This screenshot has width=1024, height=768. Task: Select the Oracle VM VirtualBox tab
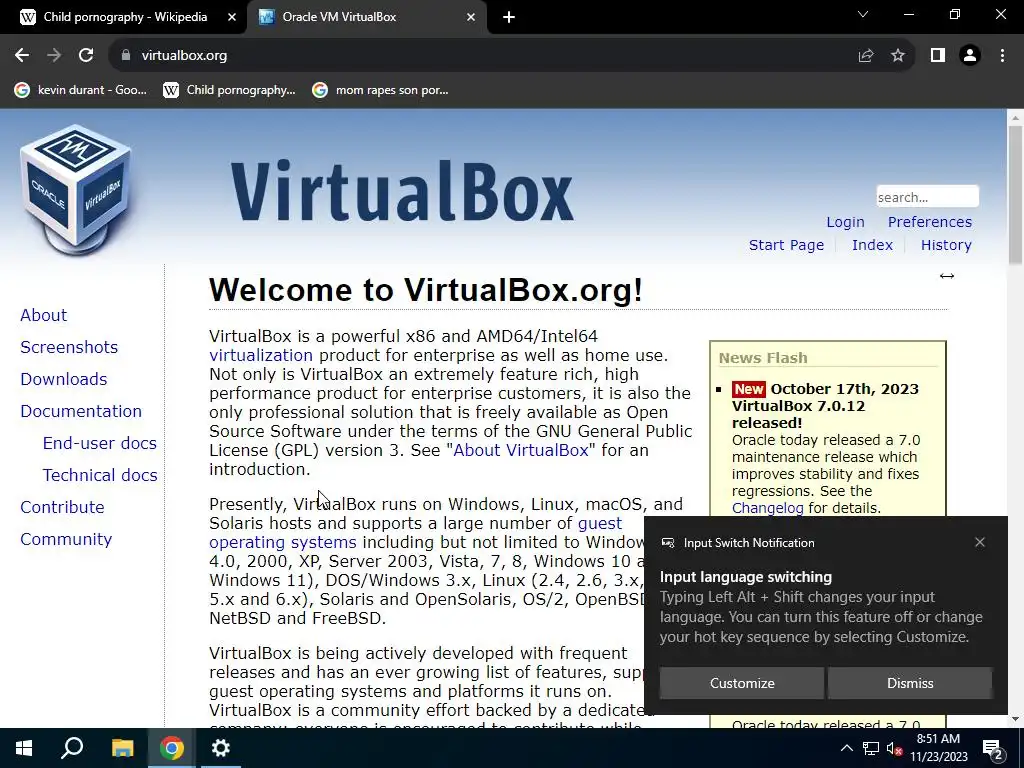pyautogui.click(x=366, y=18)
